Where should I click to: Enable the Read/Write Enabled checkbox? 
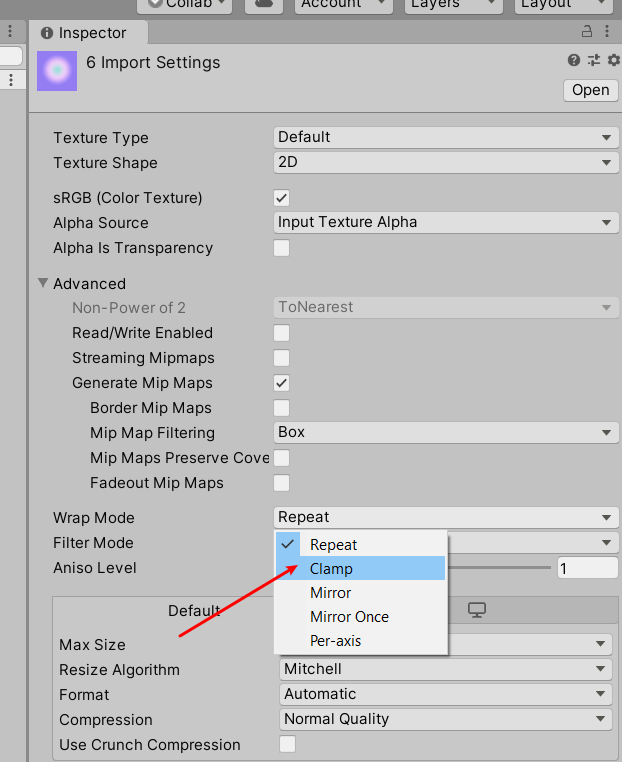click(281, 333)
